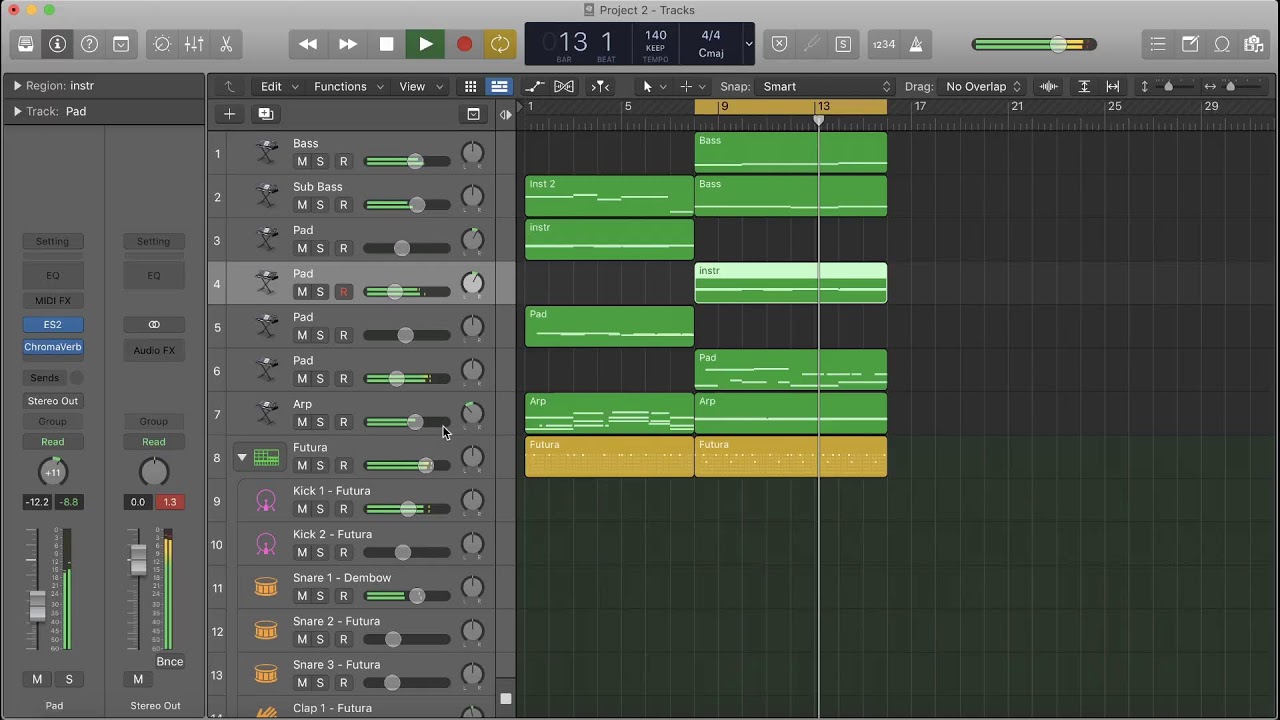This screenshot has width=1280, height=720.
Task: Click the waveform zoom icon
Action: point(1049,87)
